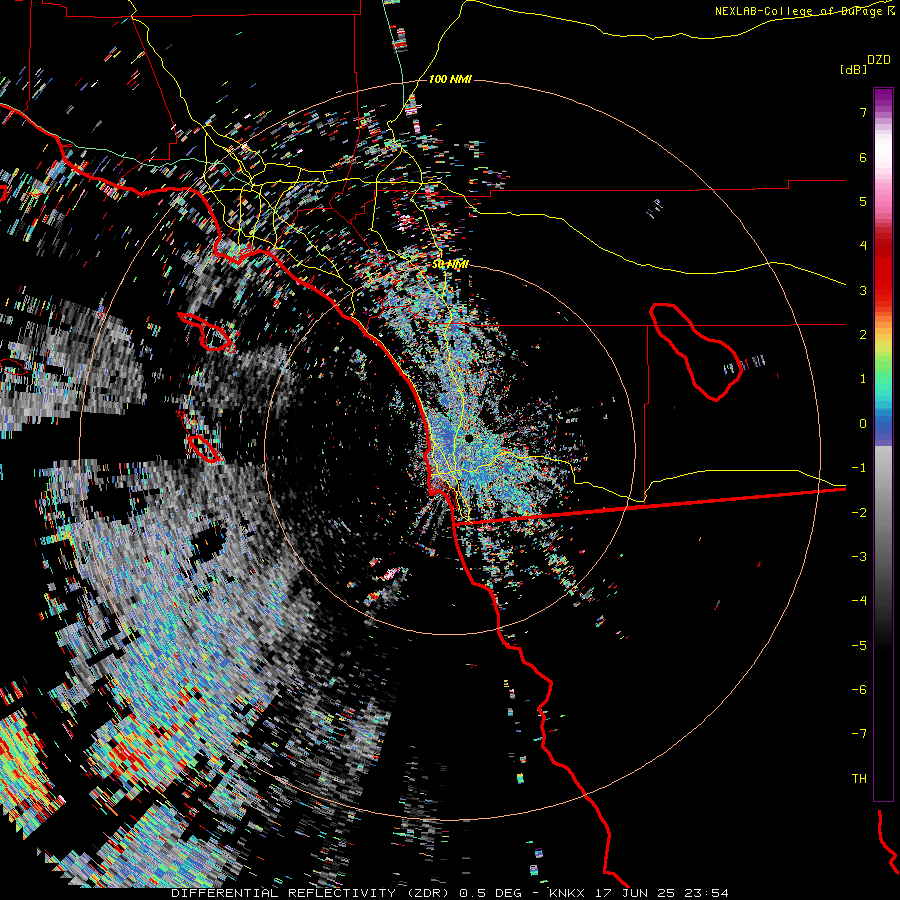Click the "0.5 DEG" elevation text
Screen dimensions: 900x900
tap(490, 893)
